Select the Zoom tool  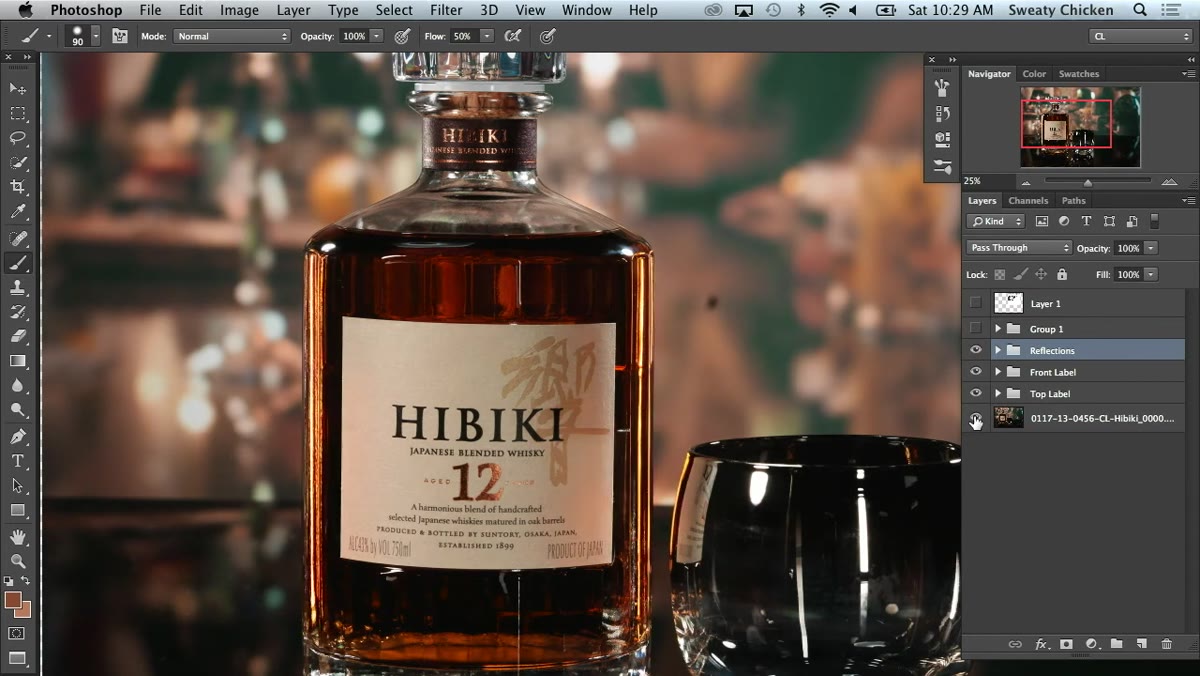(18, 561)
